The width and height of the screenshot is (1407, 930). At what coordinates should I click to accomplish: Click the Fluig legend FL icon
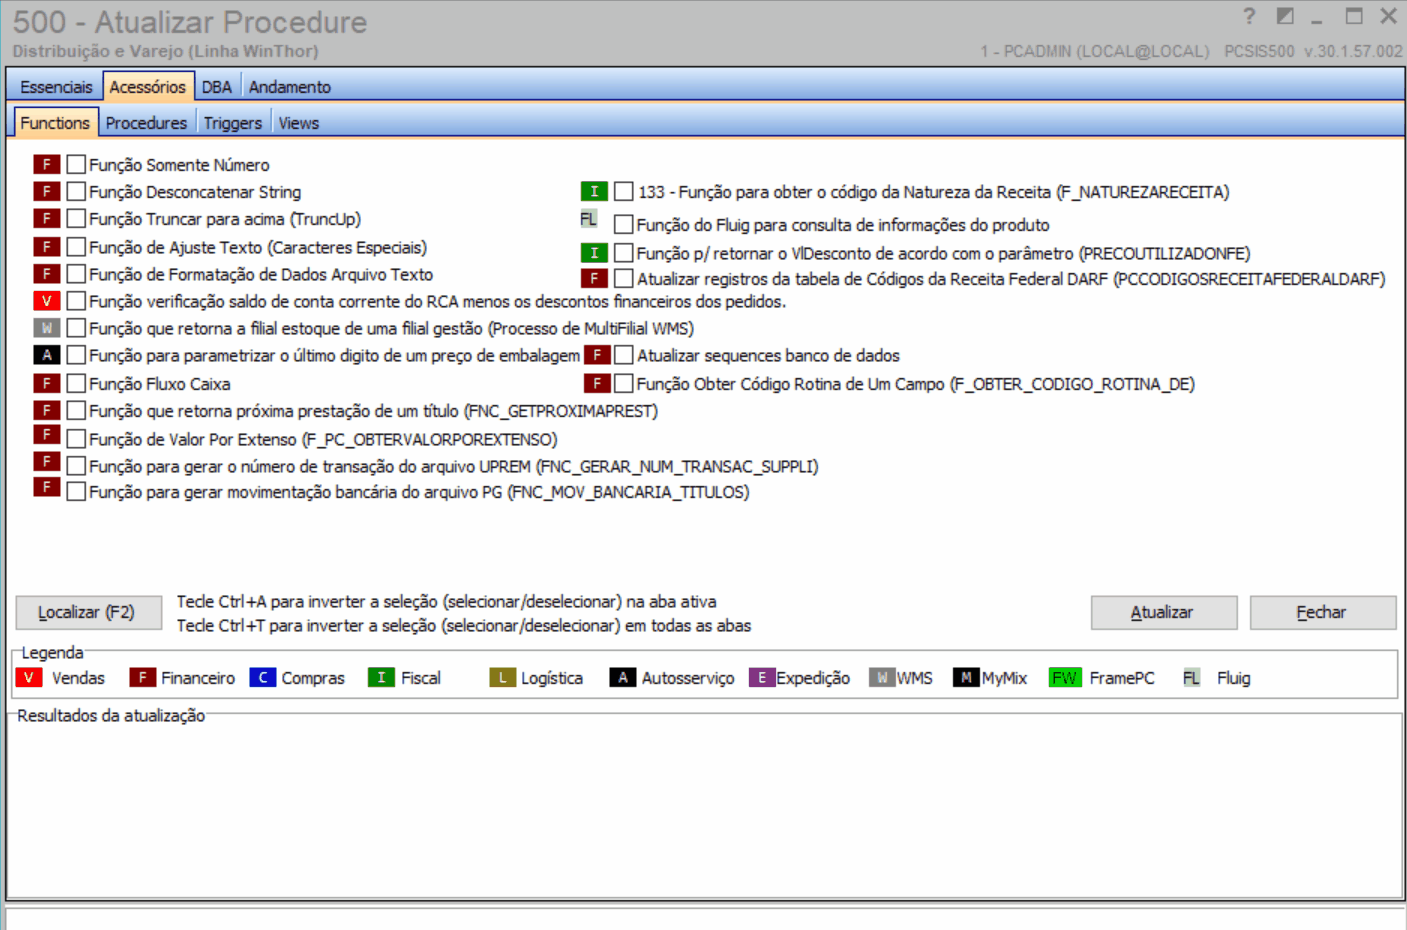(1191, 678)
